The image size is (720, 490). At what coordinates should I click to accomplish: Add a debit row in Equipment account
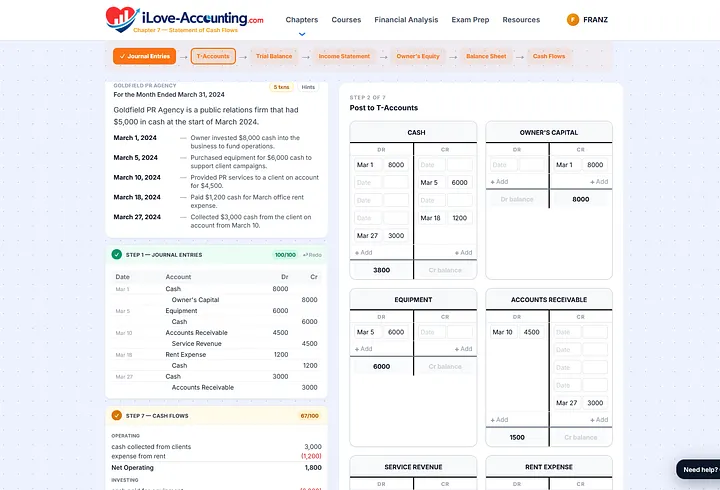364,349
